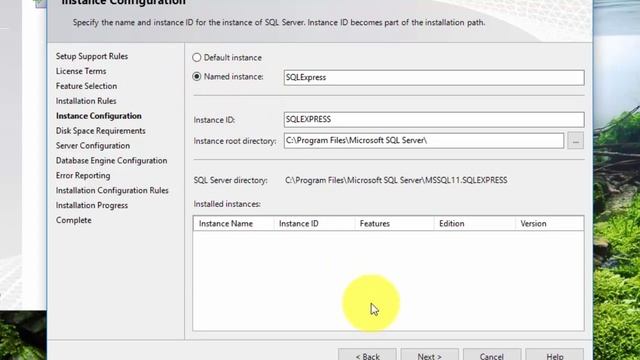This screenshot has height=360, width=640.
Task: Select Instance Configuration step
Action: pyautogui.click(x=99, y=116)
